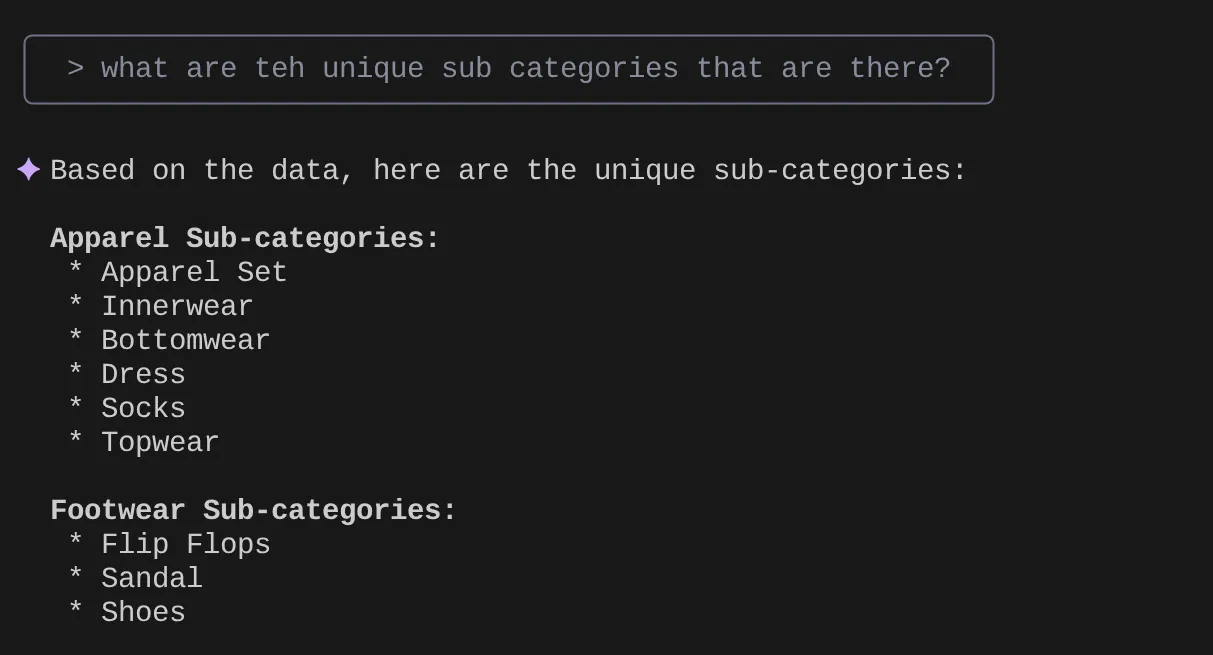Click the purple sparkle response icon
The width and height of the screenshot is (1213, 655).
coord(29,170)
